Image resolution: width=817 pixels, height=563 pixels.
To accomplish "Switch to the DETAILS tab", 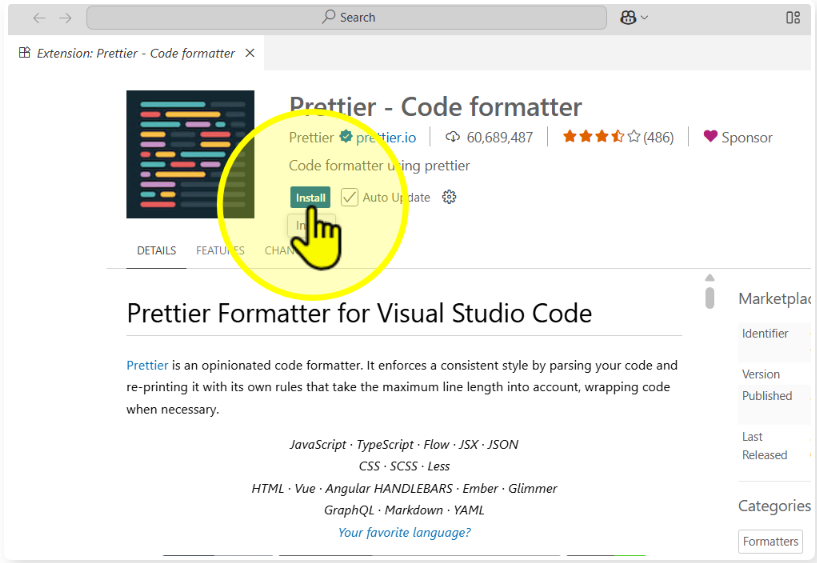I will tap(156, 251).
